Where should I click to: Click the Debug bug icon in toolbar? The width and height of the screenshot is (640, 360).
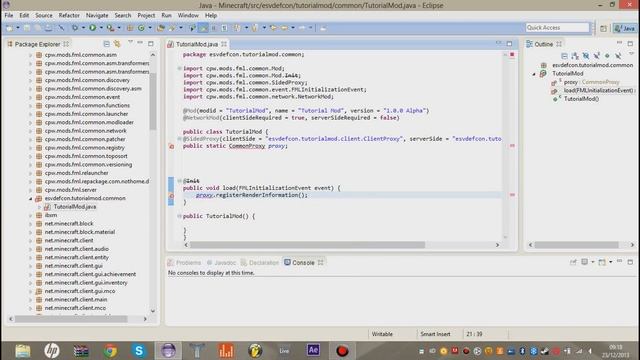[x=75, y=28]
